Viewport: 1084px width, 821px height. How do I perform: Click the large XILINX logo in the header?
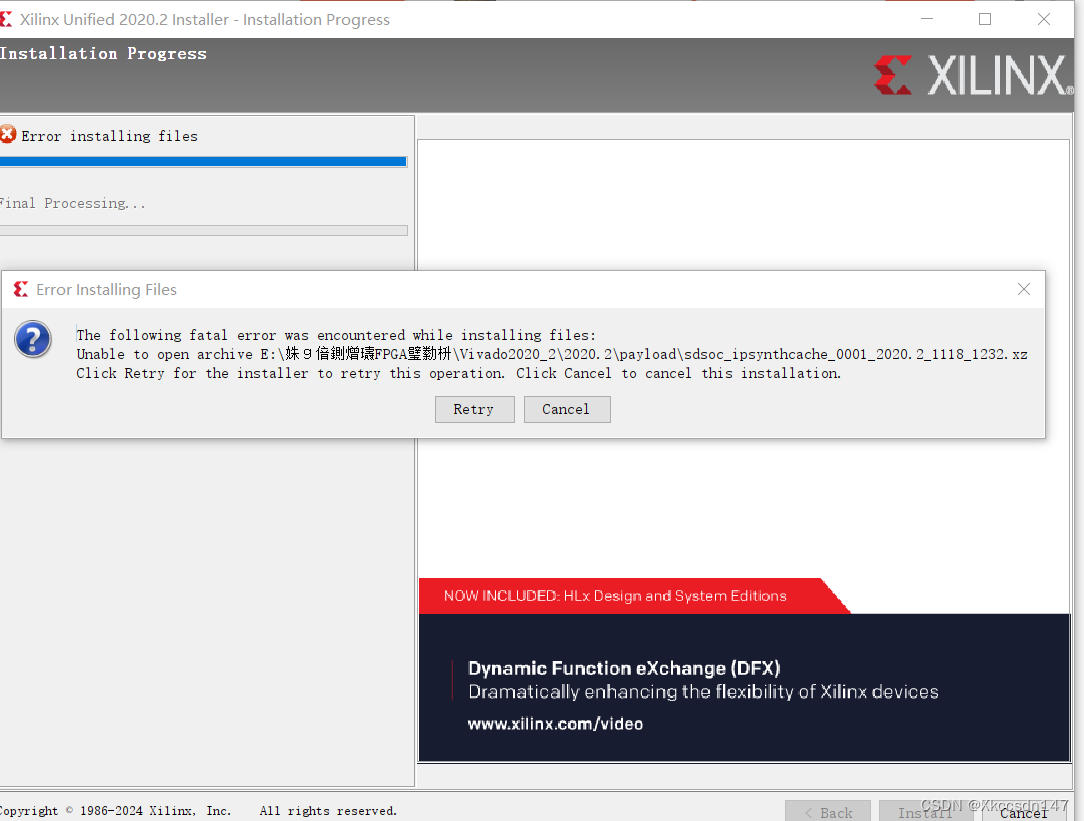pyautogui.click(x=973, y=75)
